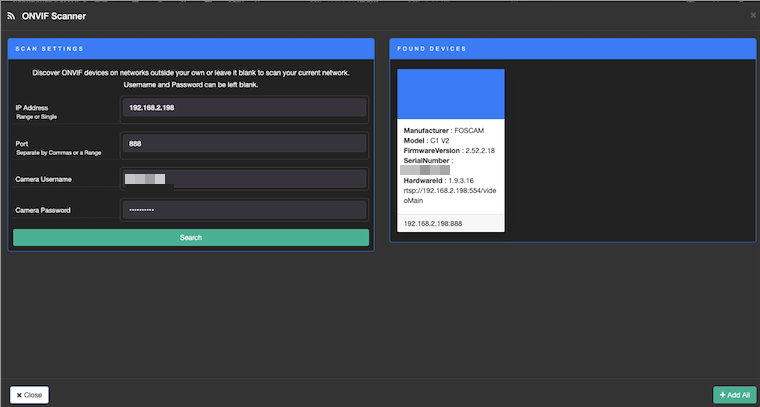760x407 pixels.
Task: Click into the Port field showing 888
Action: [x=244, y=144]
